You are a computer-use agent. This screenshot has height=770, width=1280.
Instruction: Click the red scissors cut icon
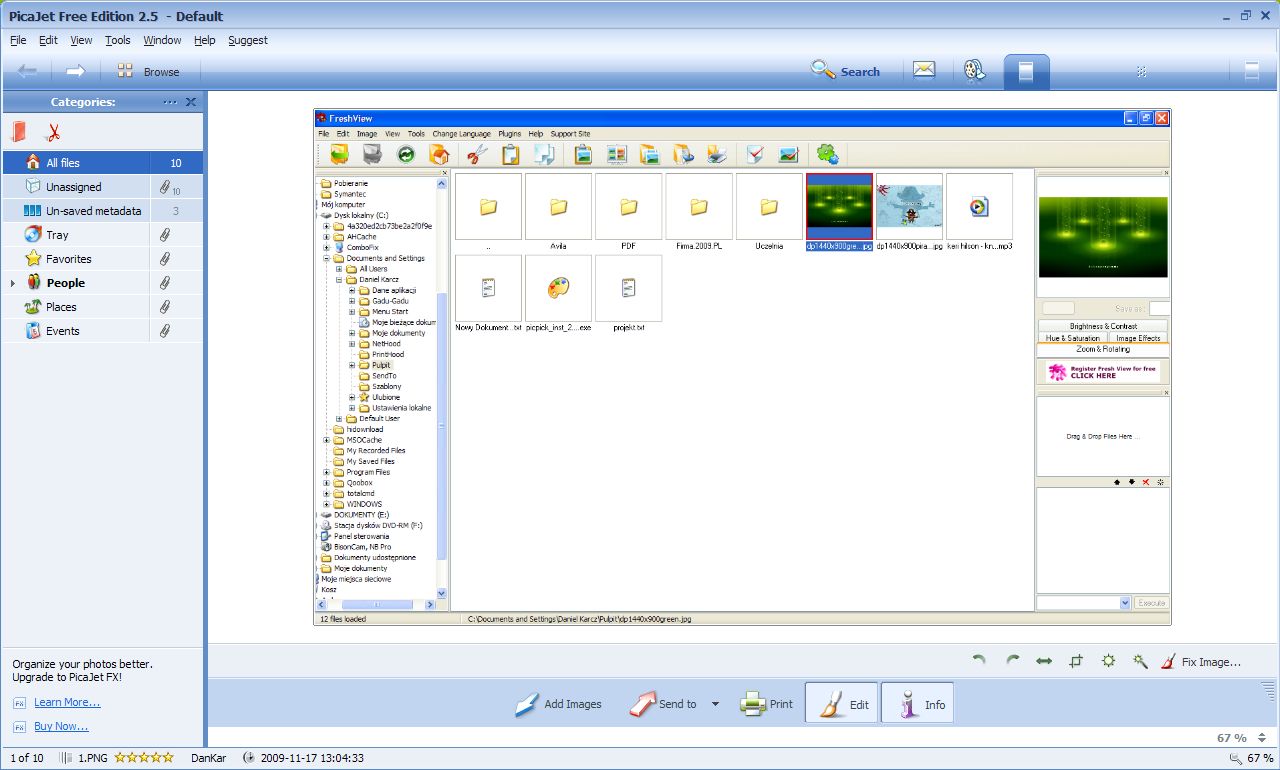pyautogui.click(x=54, y=132)
